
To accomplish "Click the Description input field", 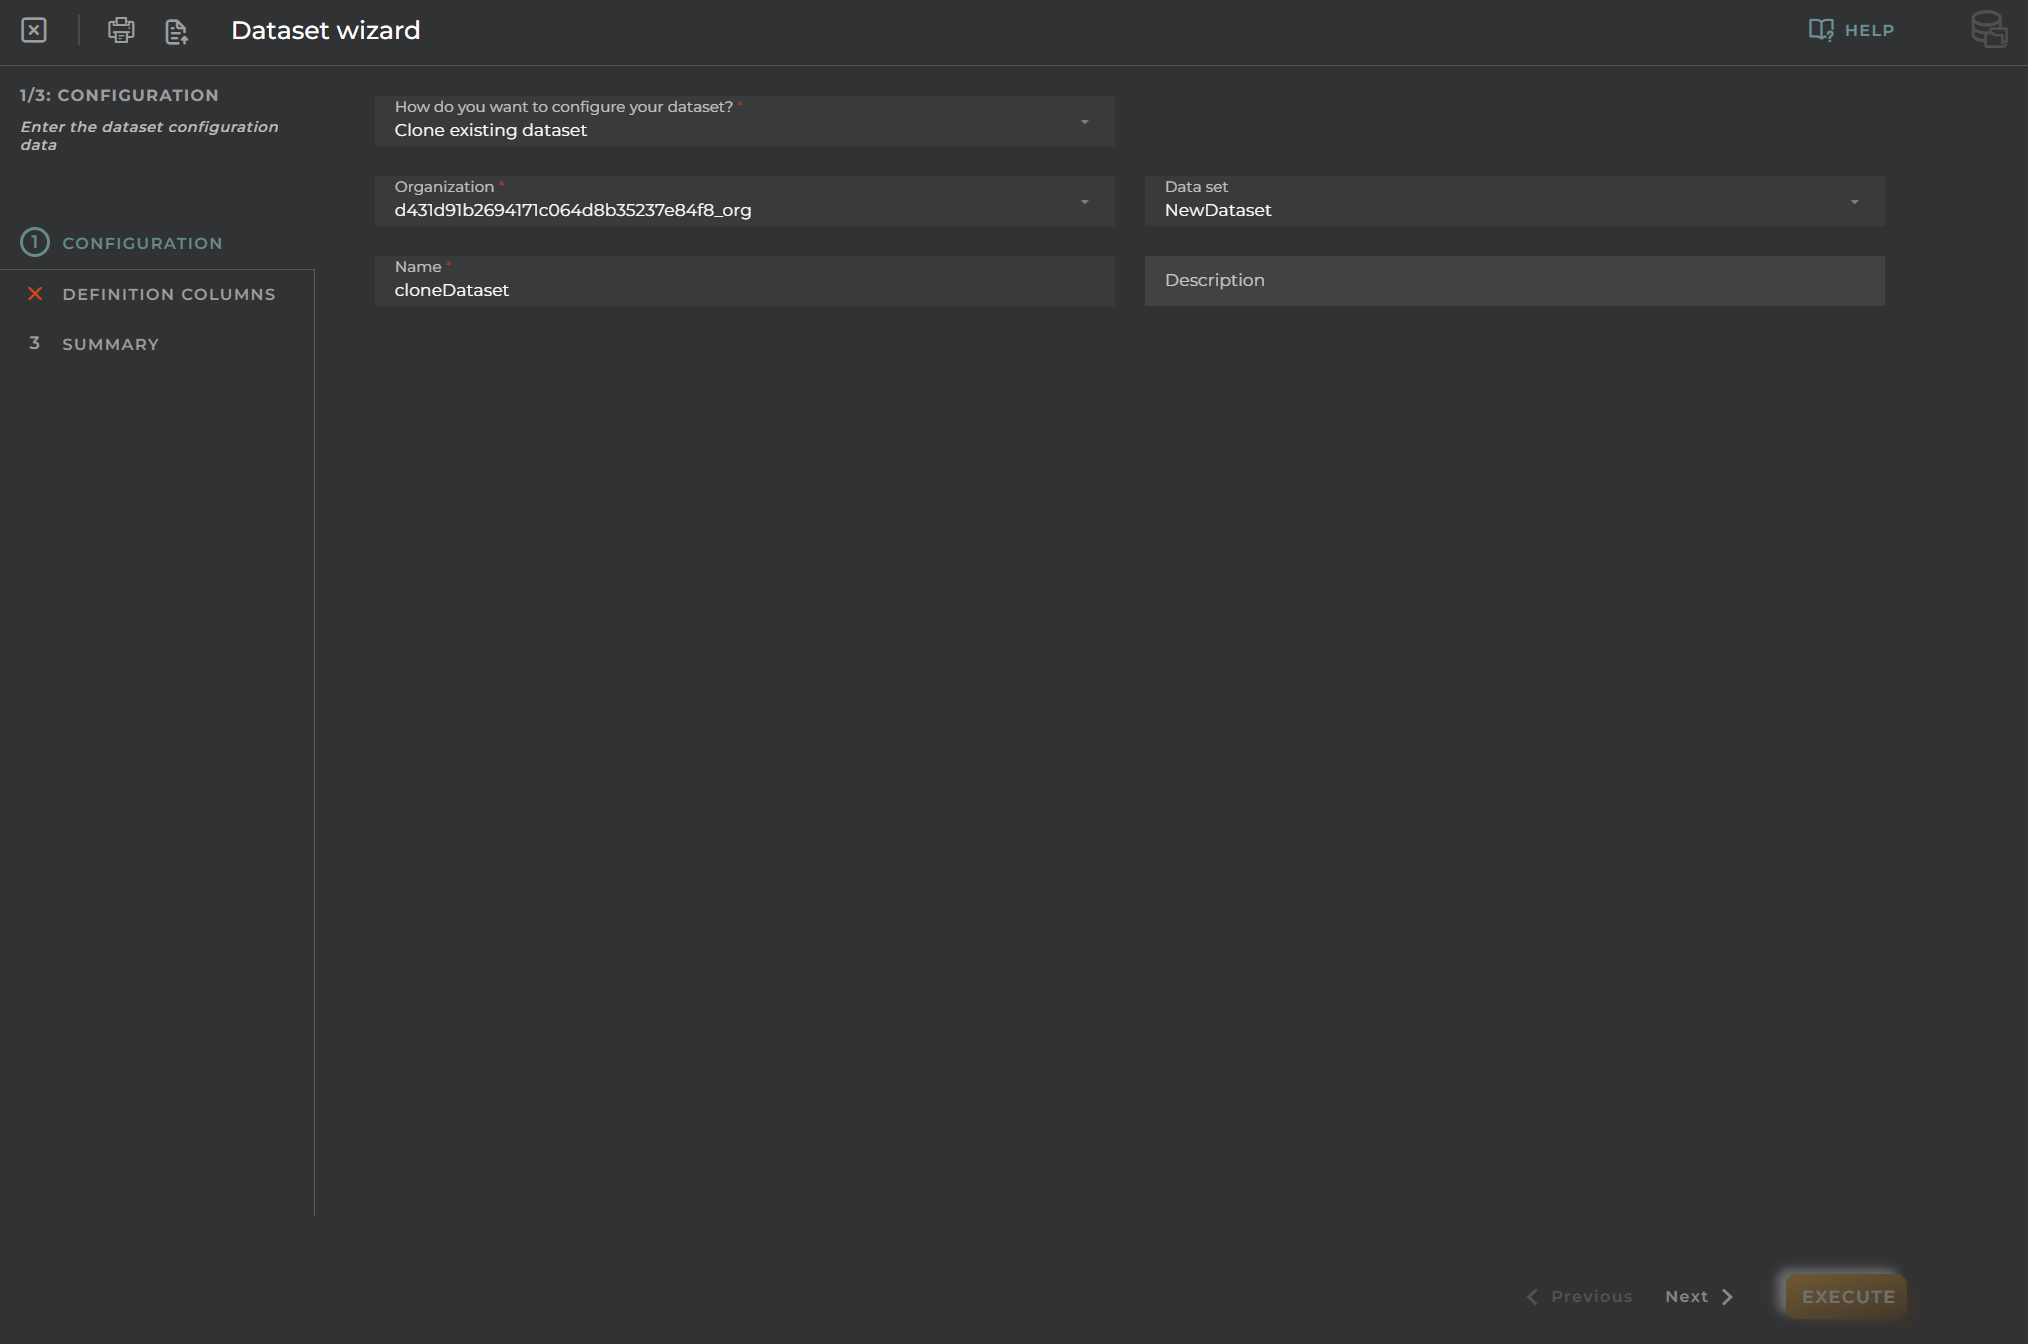I will 1514,281.
